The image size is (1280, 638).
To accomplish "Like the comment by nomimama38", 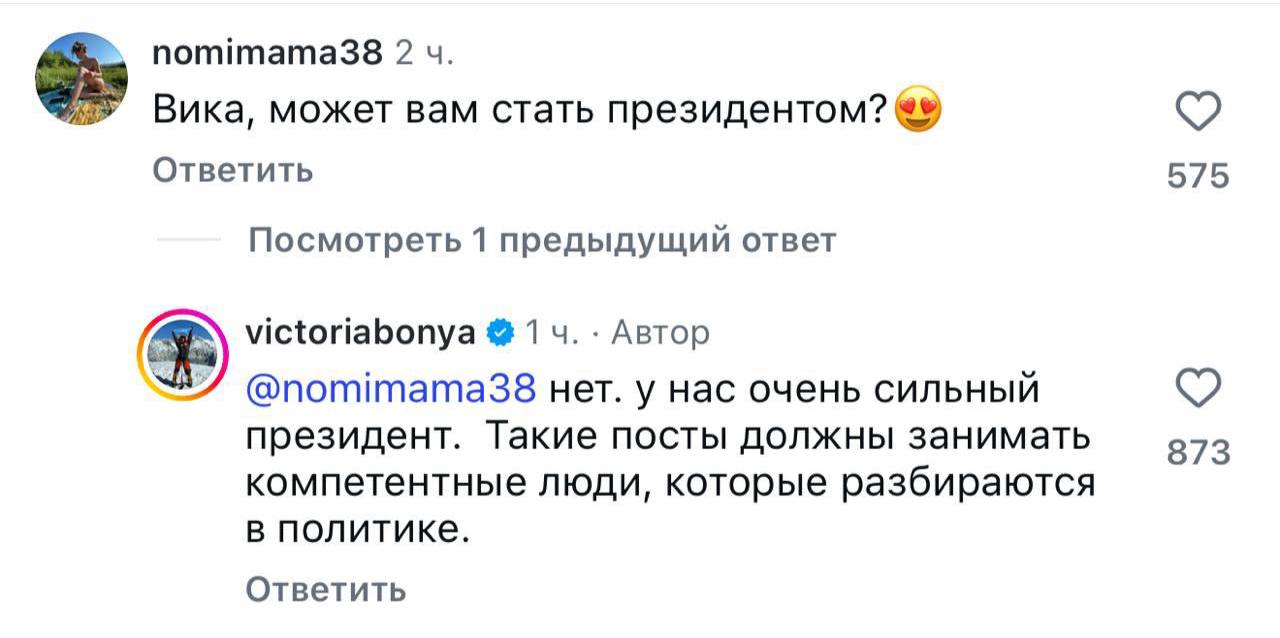I will click(x=1197, y=112).
